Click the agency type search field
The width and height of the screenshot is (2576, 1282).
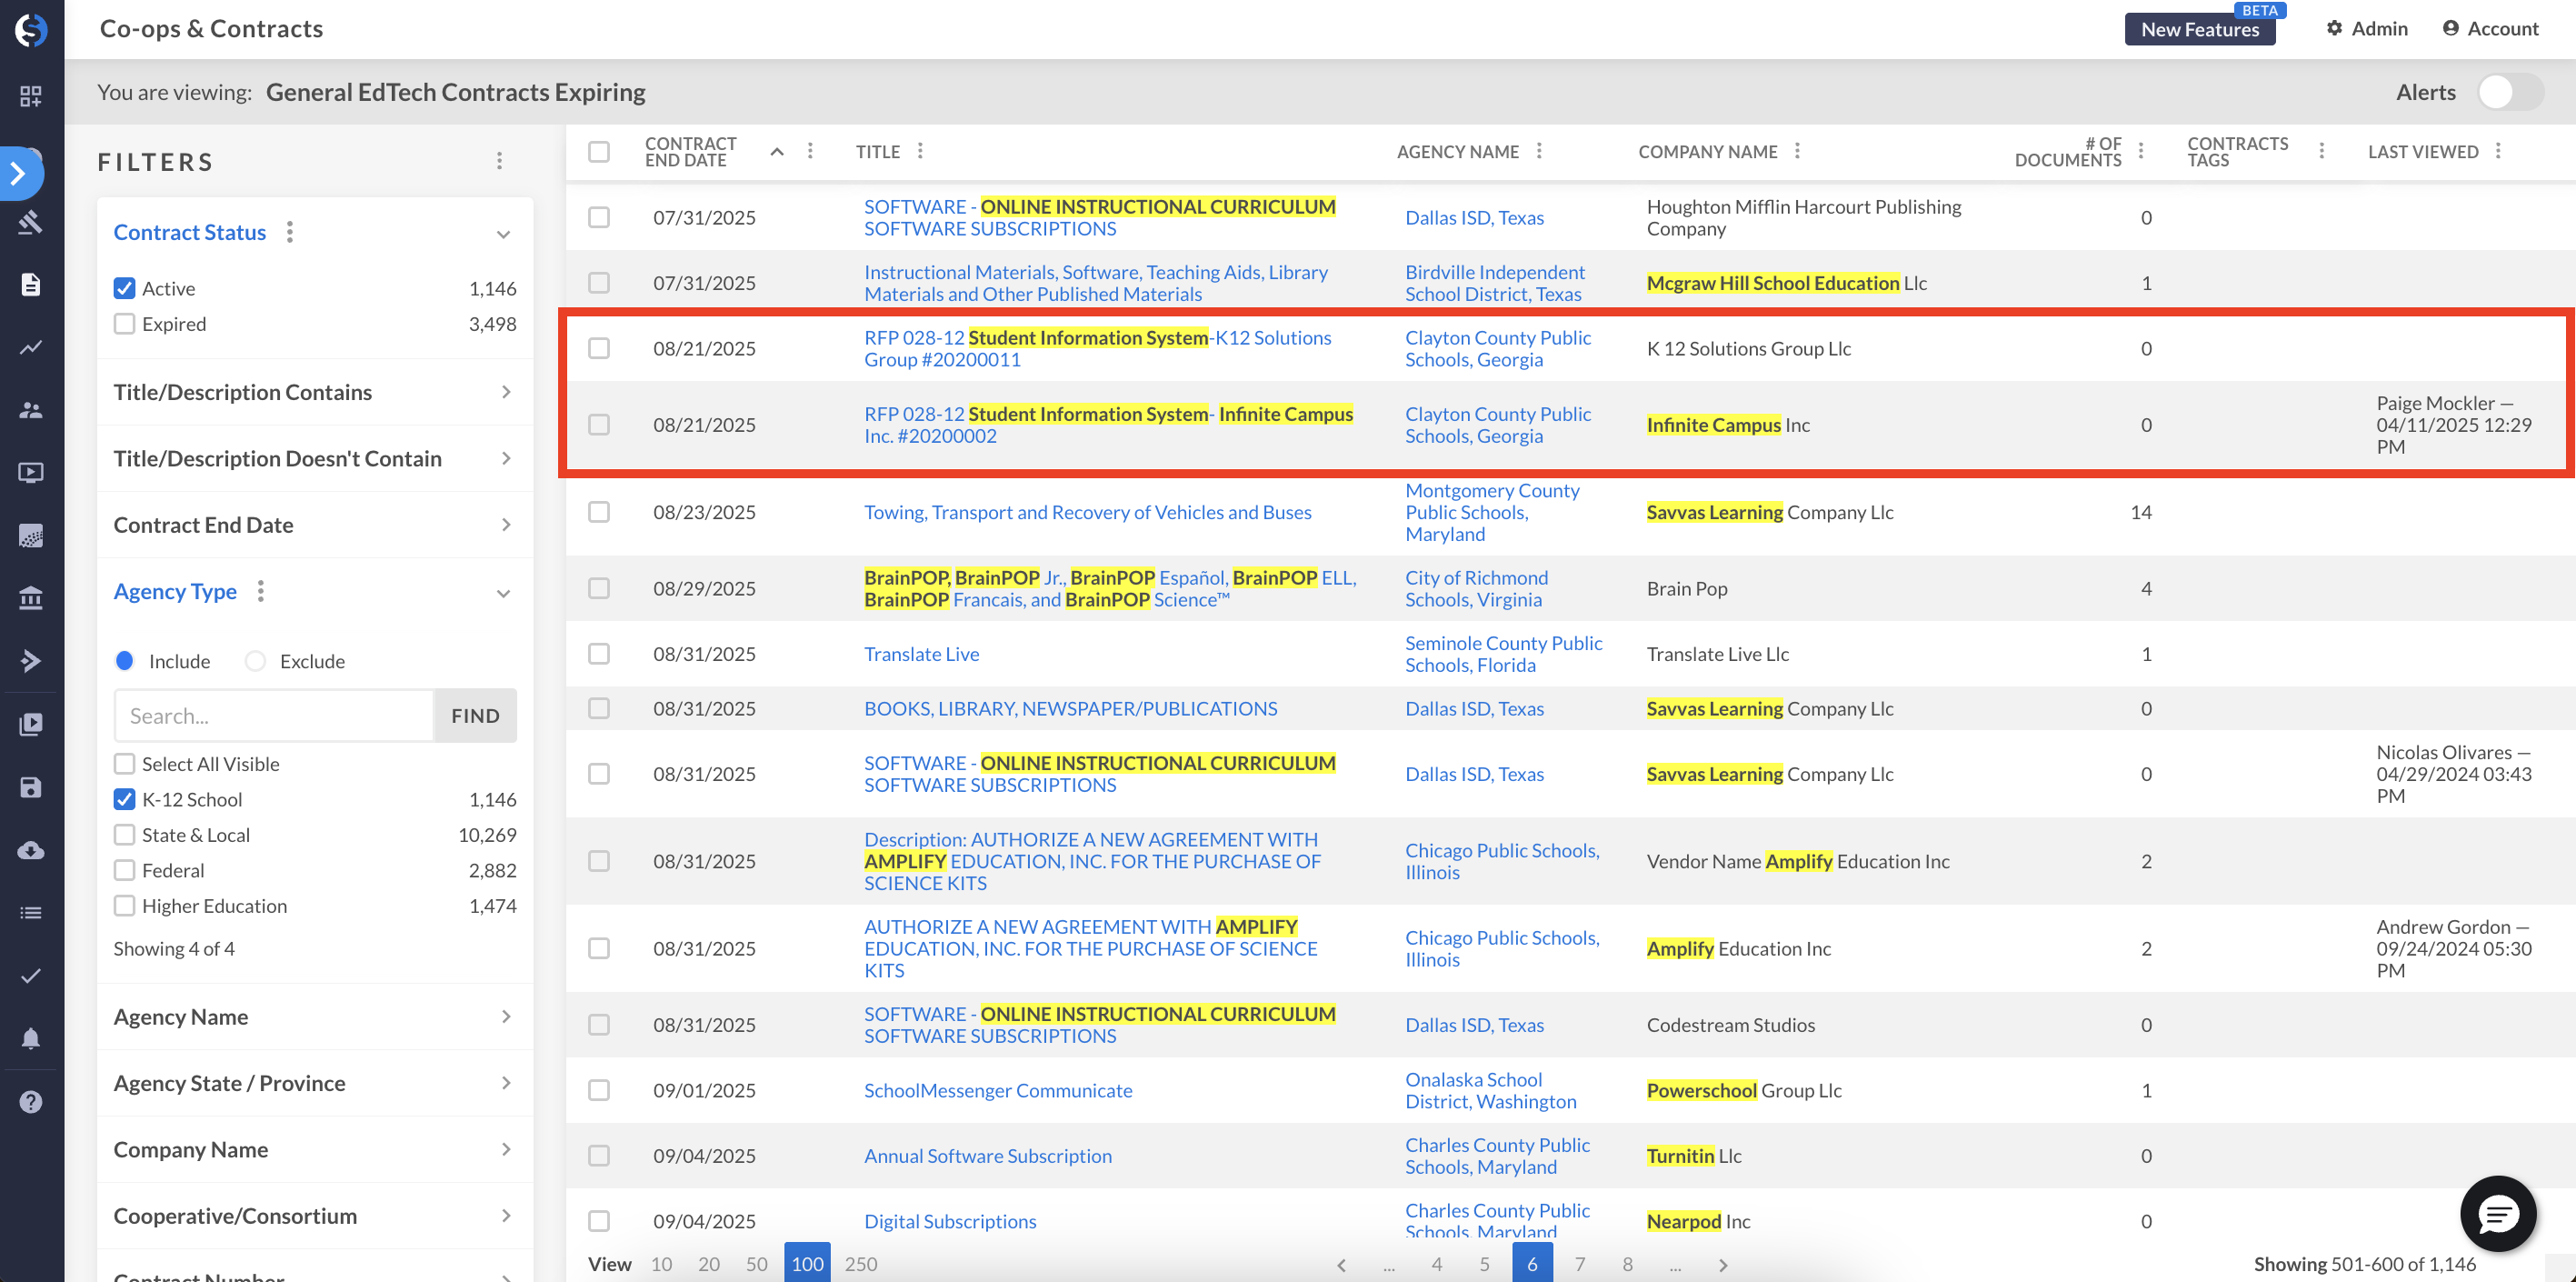274,716
